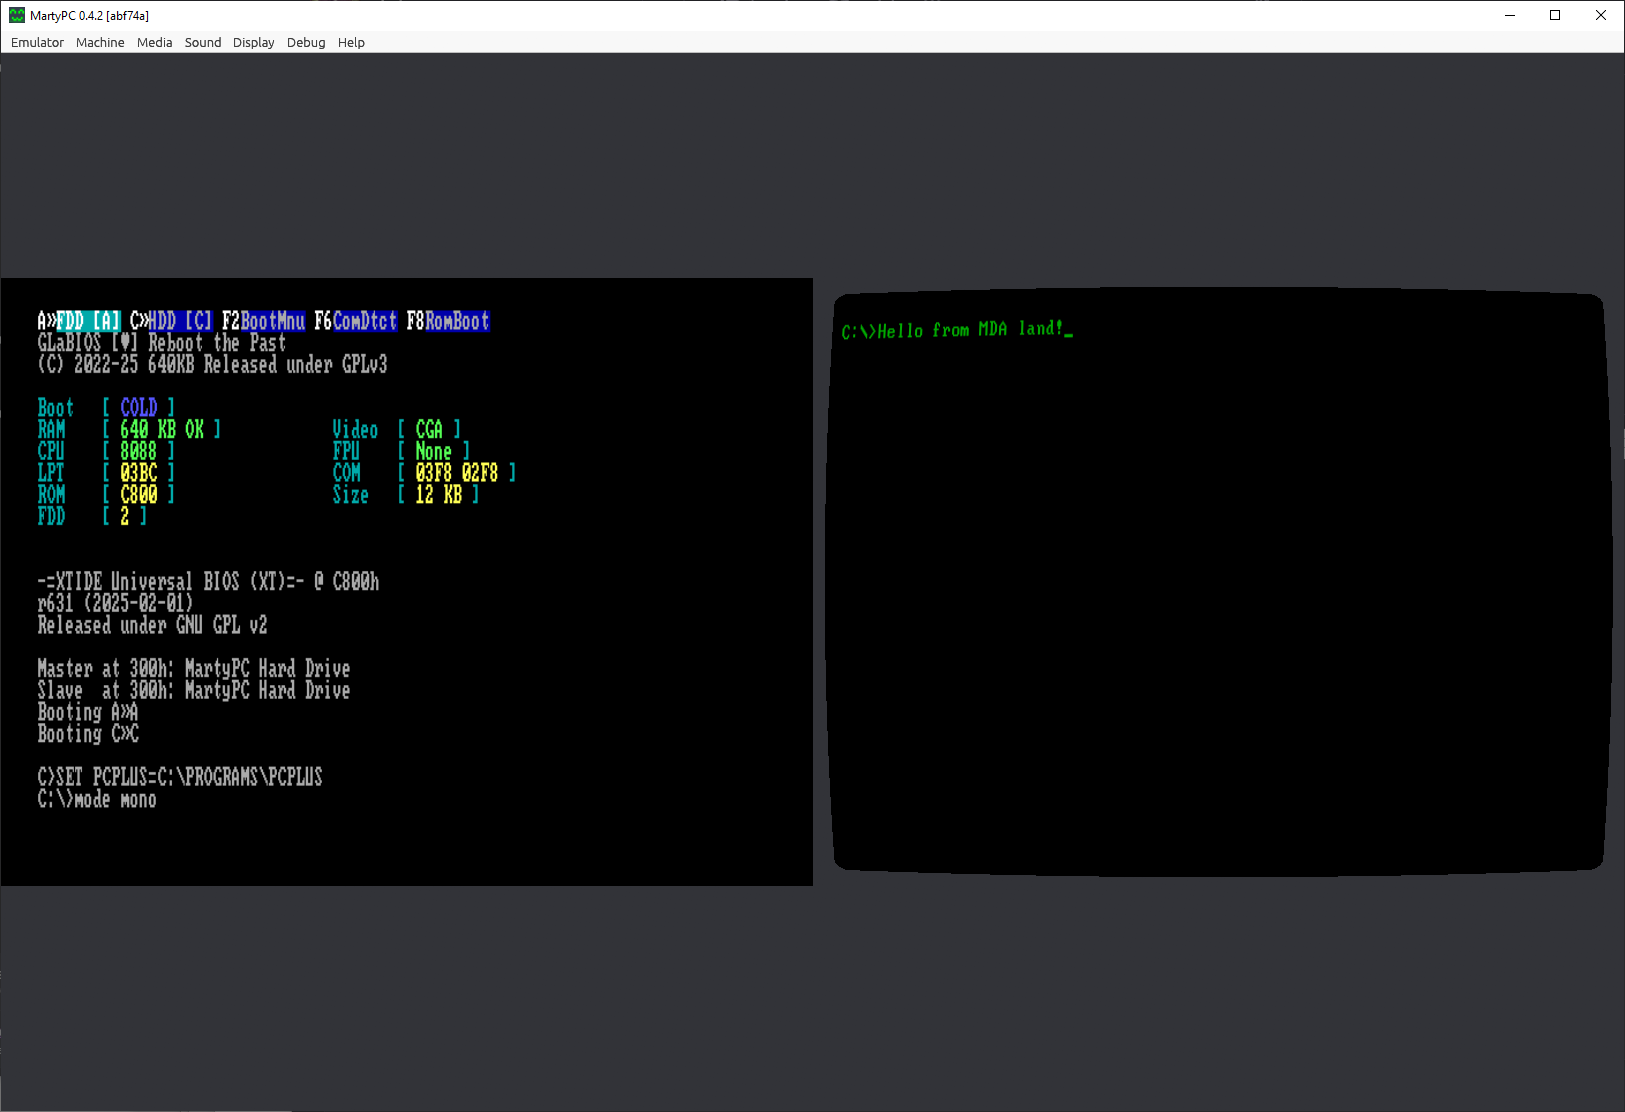Open the Debug menu
The height and width of the screenshot is (1112, 1625).
click(306, 43)
